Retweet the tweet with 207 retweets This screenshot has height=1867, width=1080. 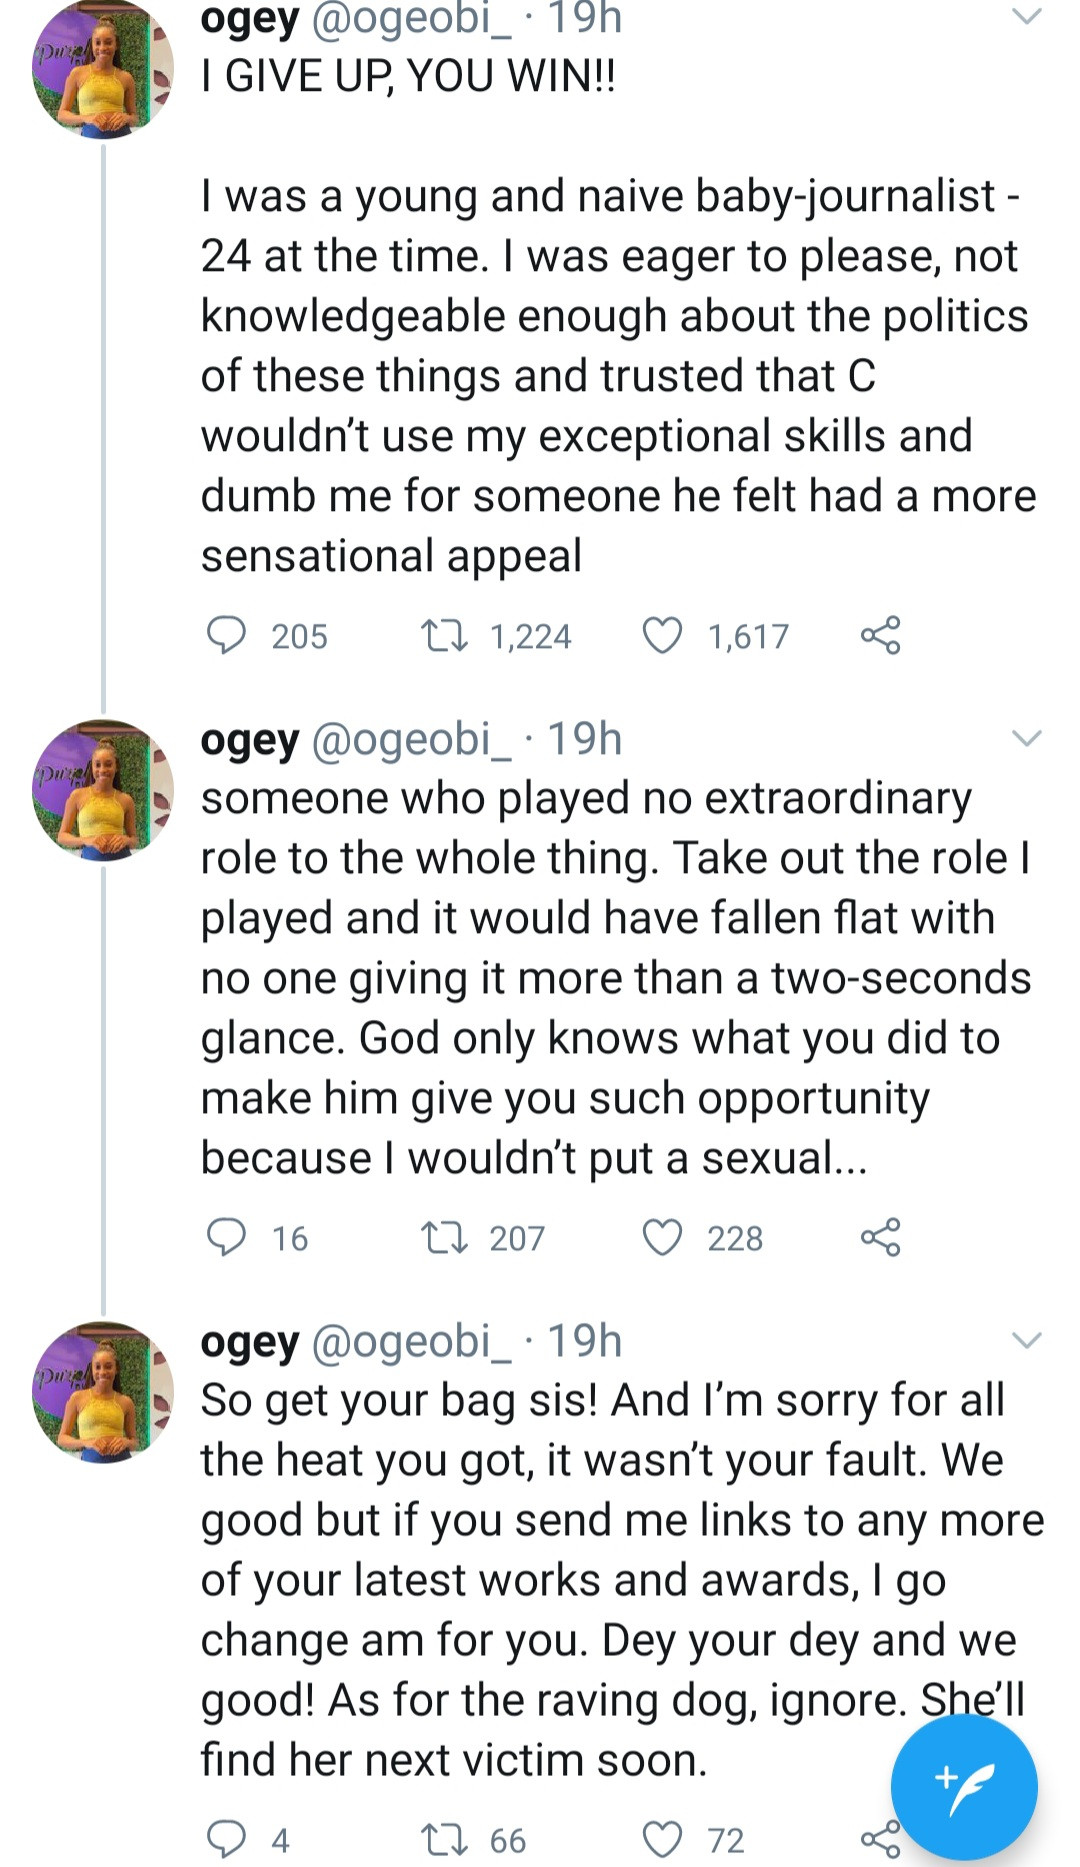(444, 1238)
